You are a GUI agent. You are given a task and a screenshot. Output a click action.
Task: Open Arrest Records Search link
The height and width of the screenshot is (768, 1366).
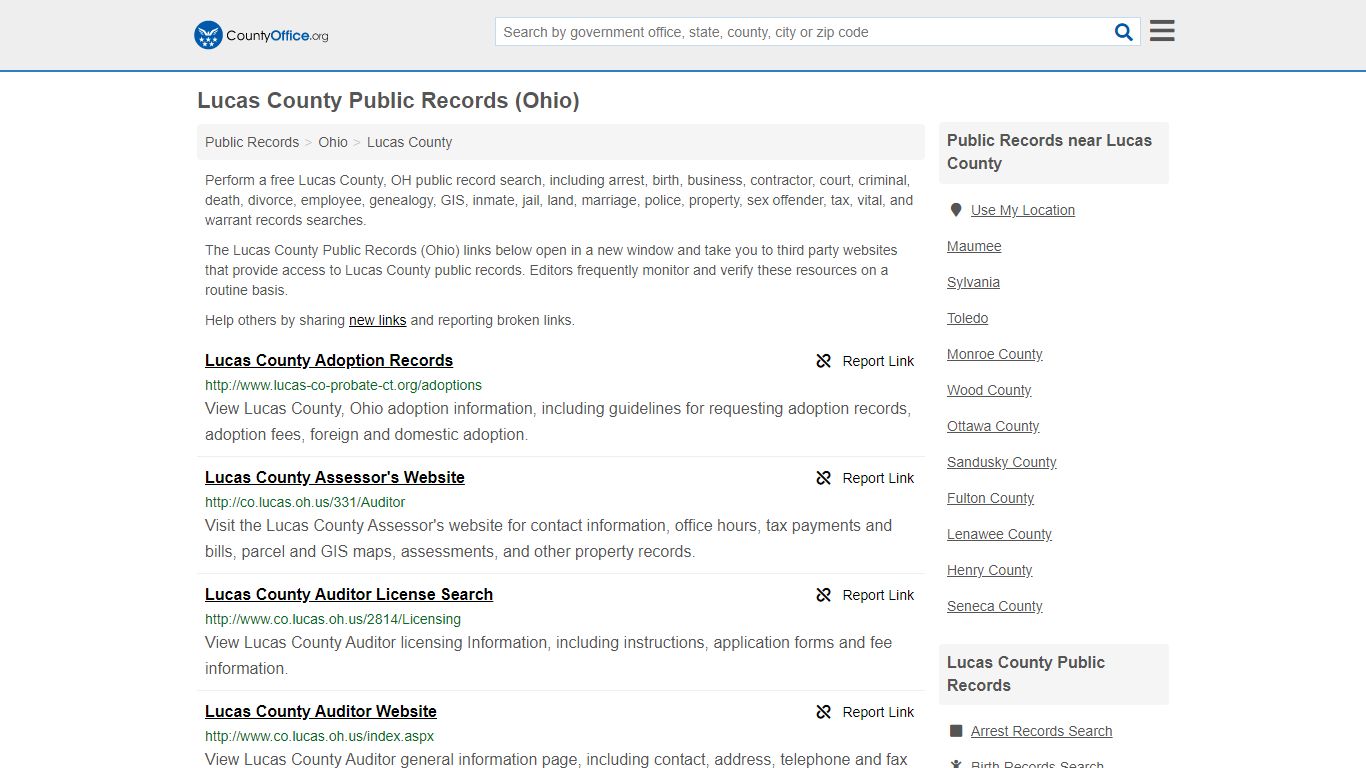[1041, 731]
